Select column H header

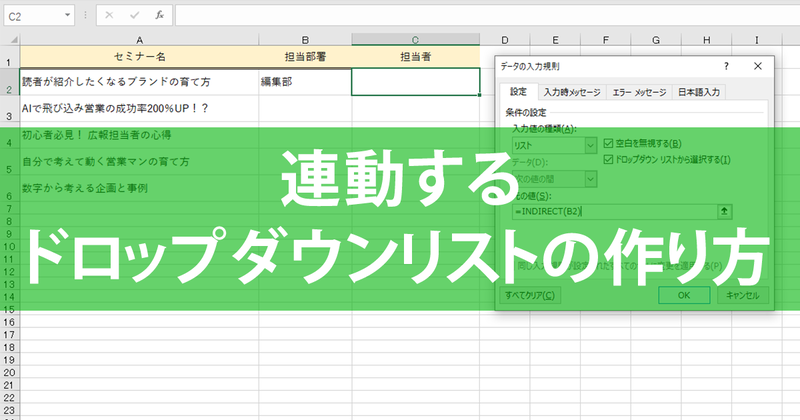[706, 40]
